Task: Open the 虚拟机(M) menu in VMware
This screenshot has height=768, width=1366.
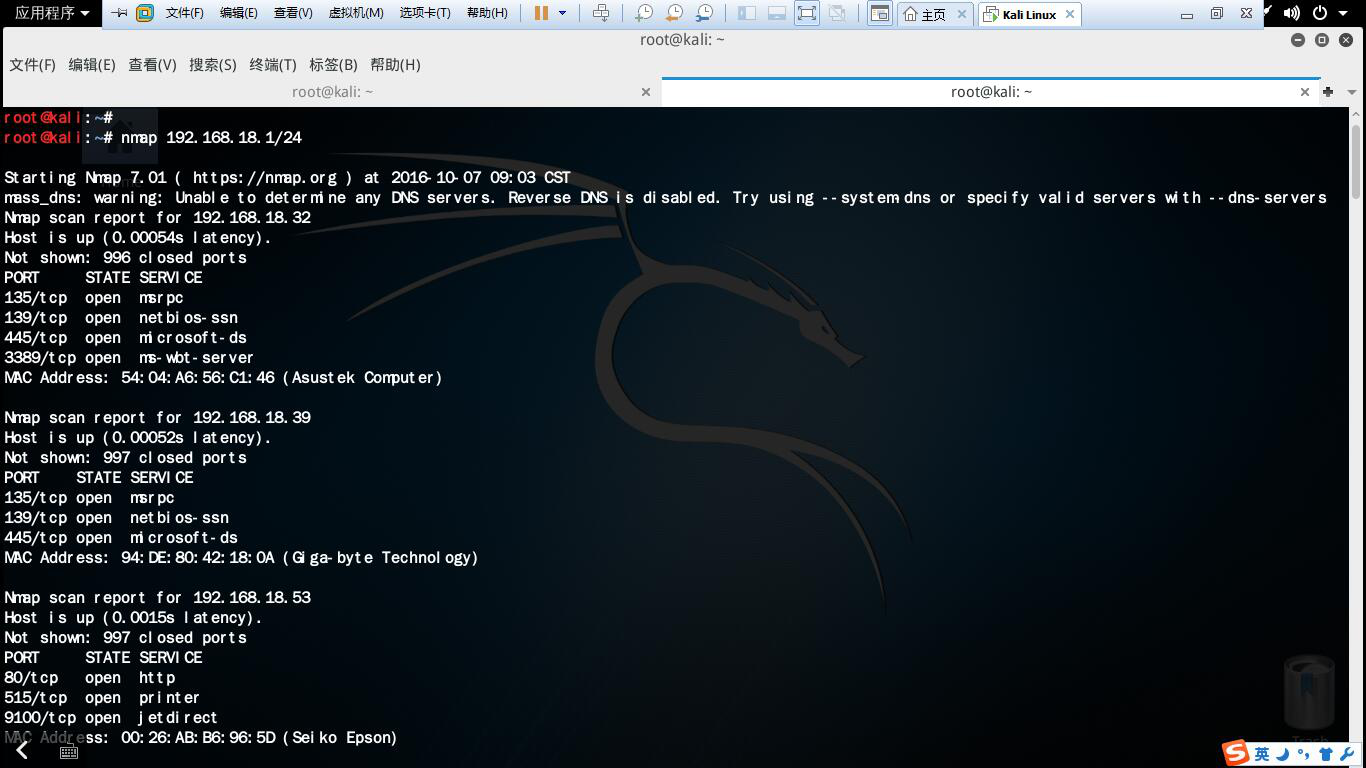Action: 356,13
